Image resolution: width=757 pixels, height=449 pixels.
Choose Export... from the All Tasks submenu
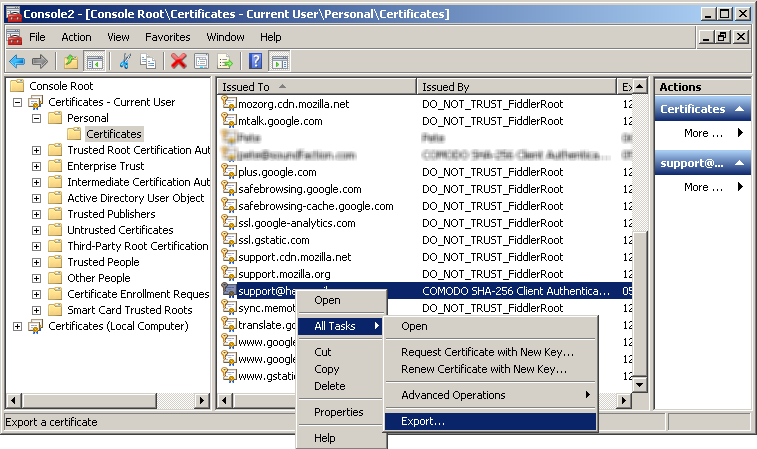(x=423, y=421)
